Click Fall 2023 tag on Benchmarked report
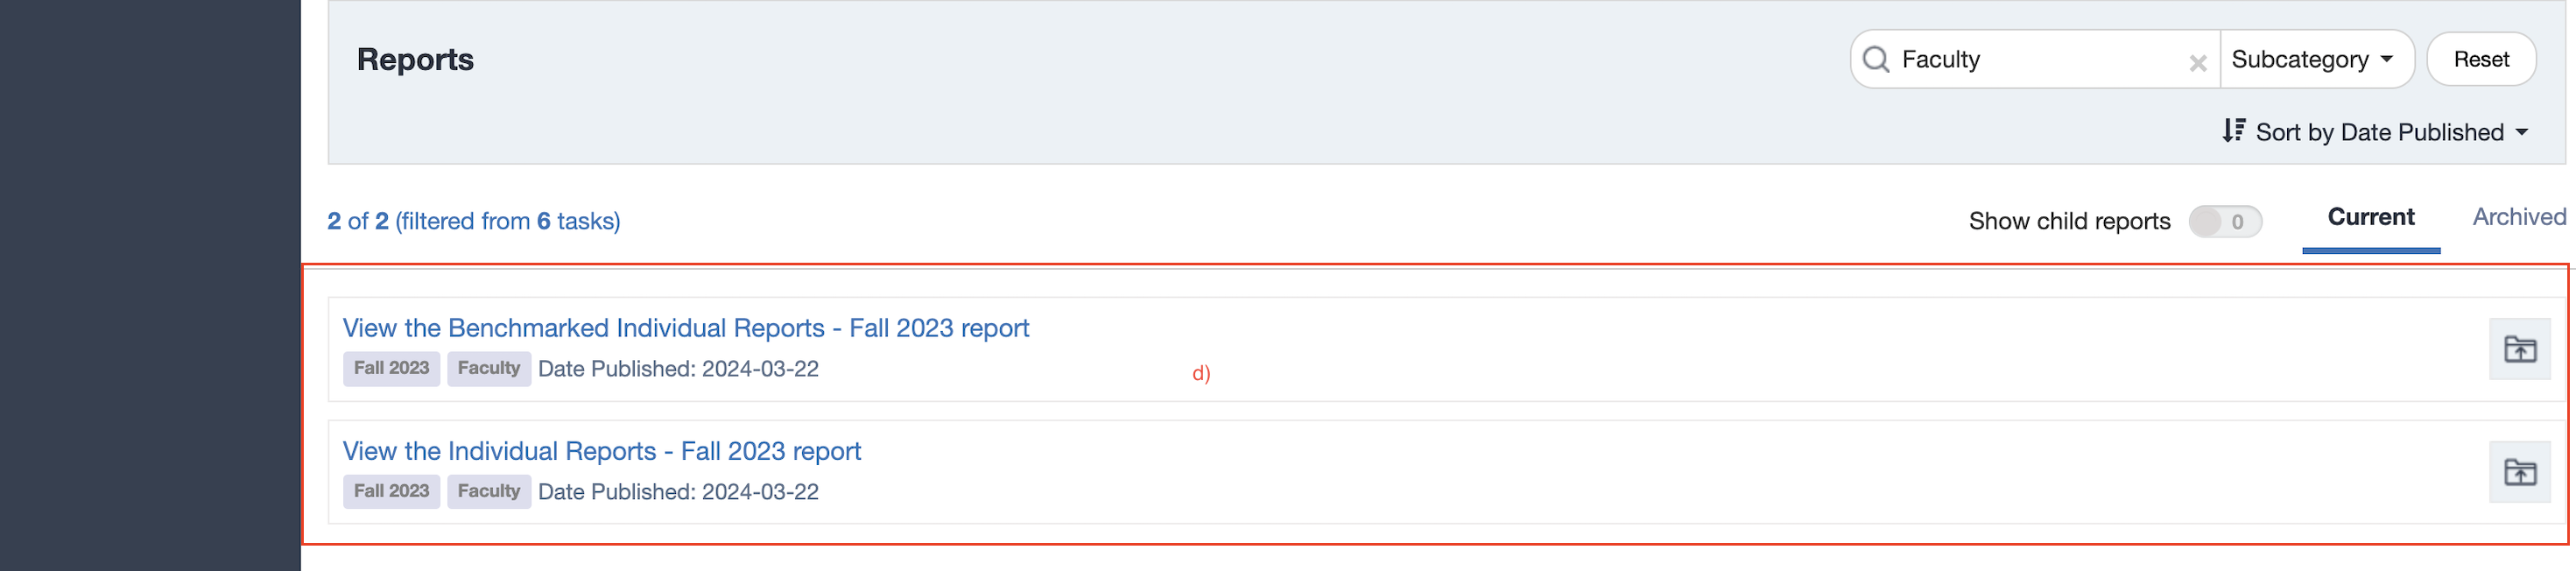Screen dimensions: 2576x571 (x=391, y=368)
